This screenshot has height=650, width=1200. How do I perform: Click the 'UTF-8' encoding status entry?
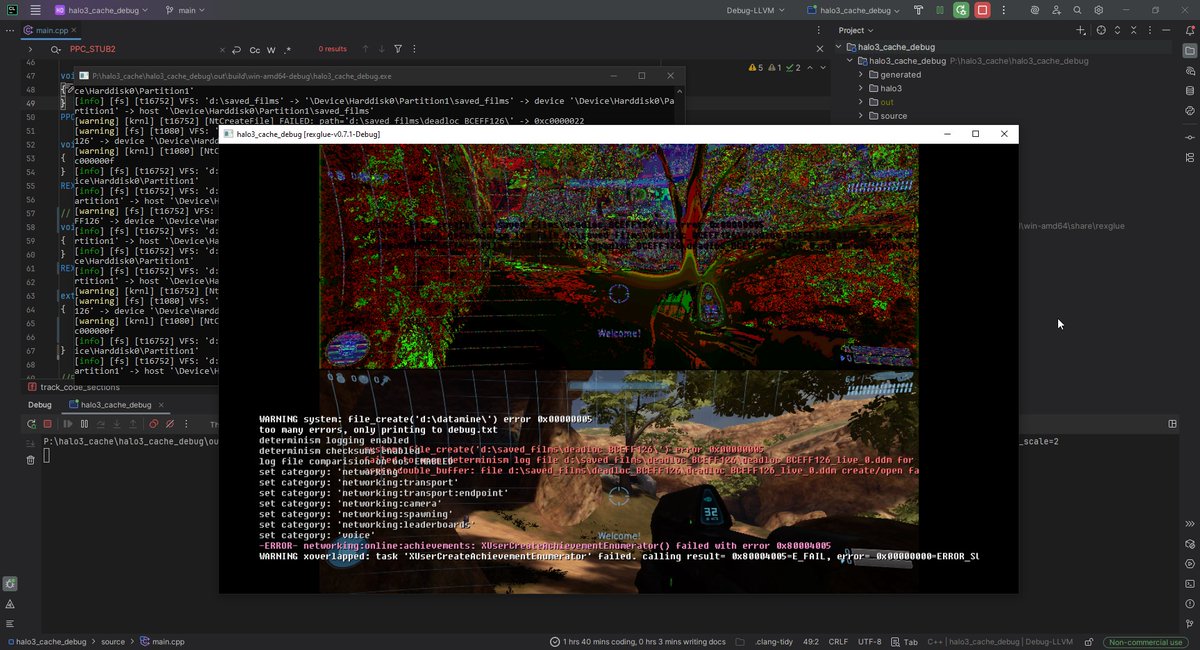coord(869,642)
